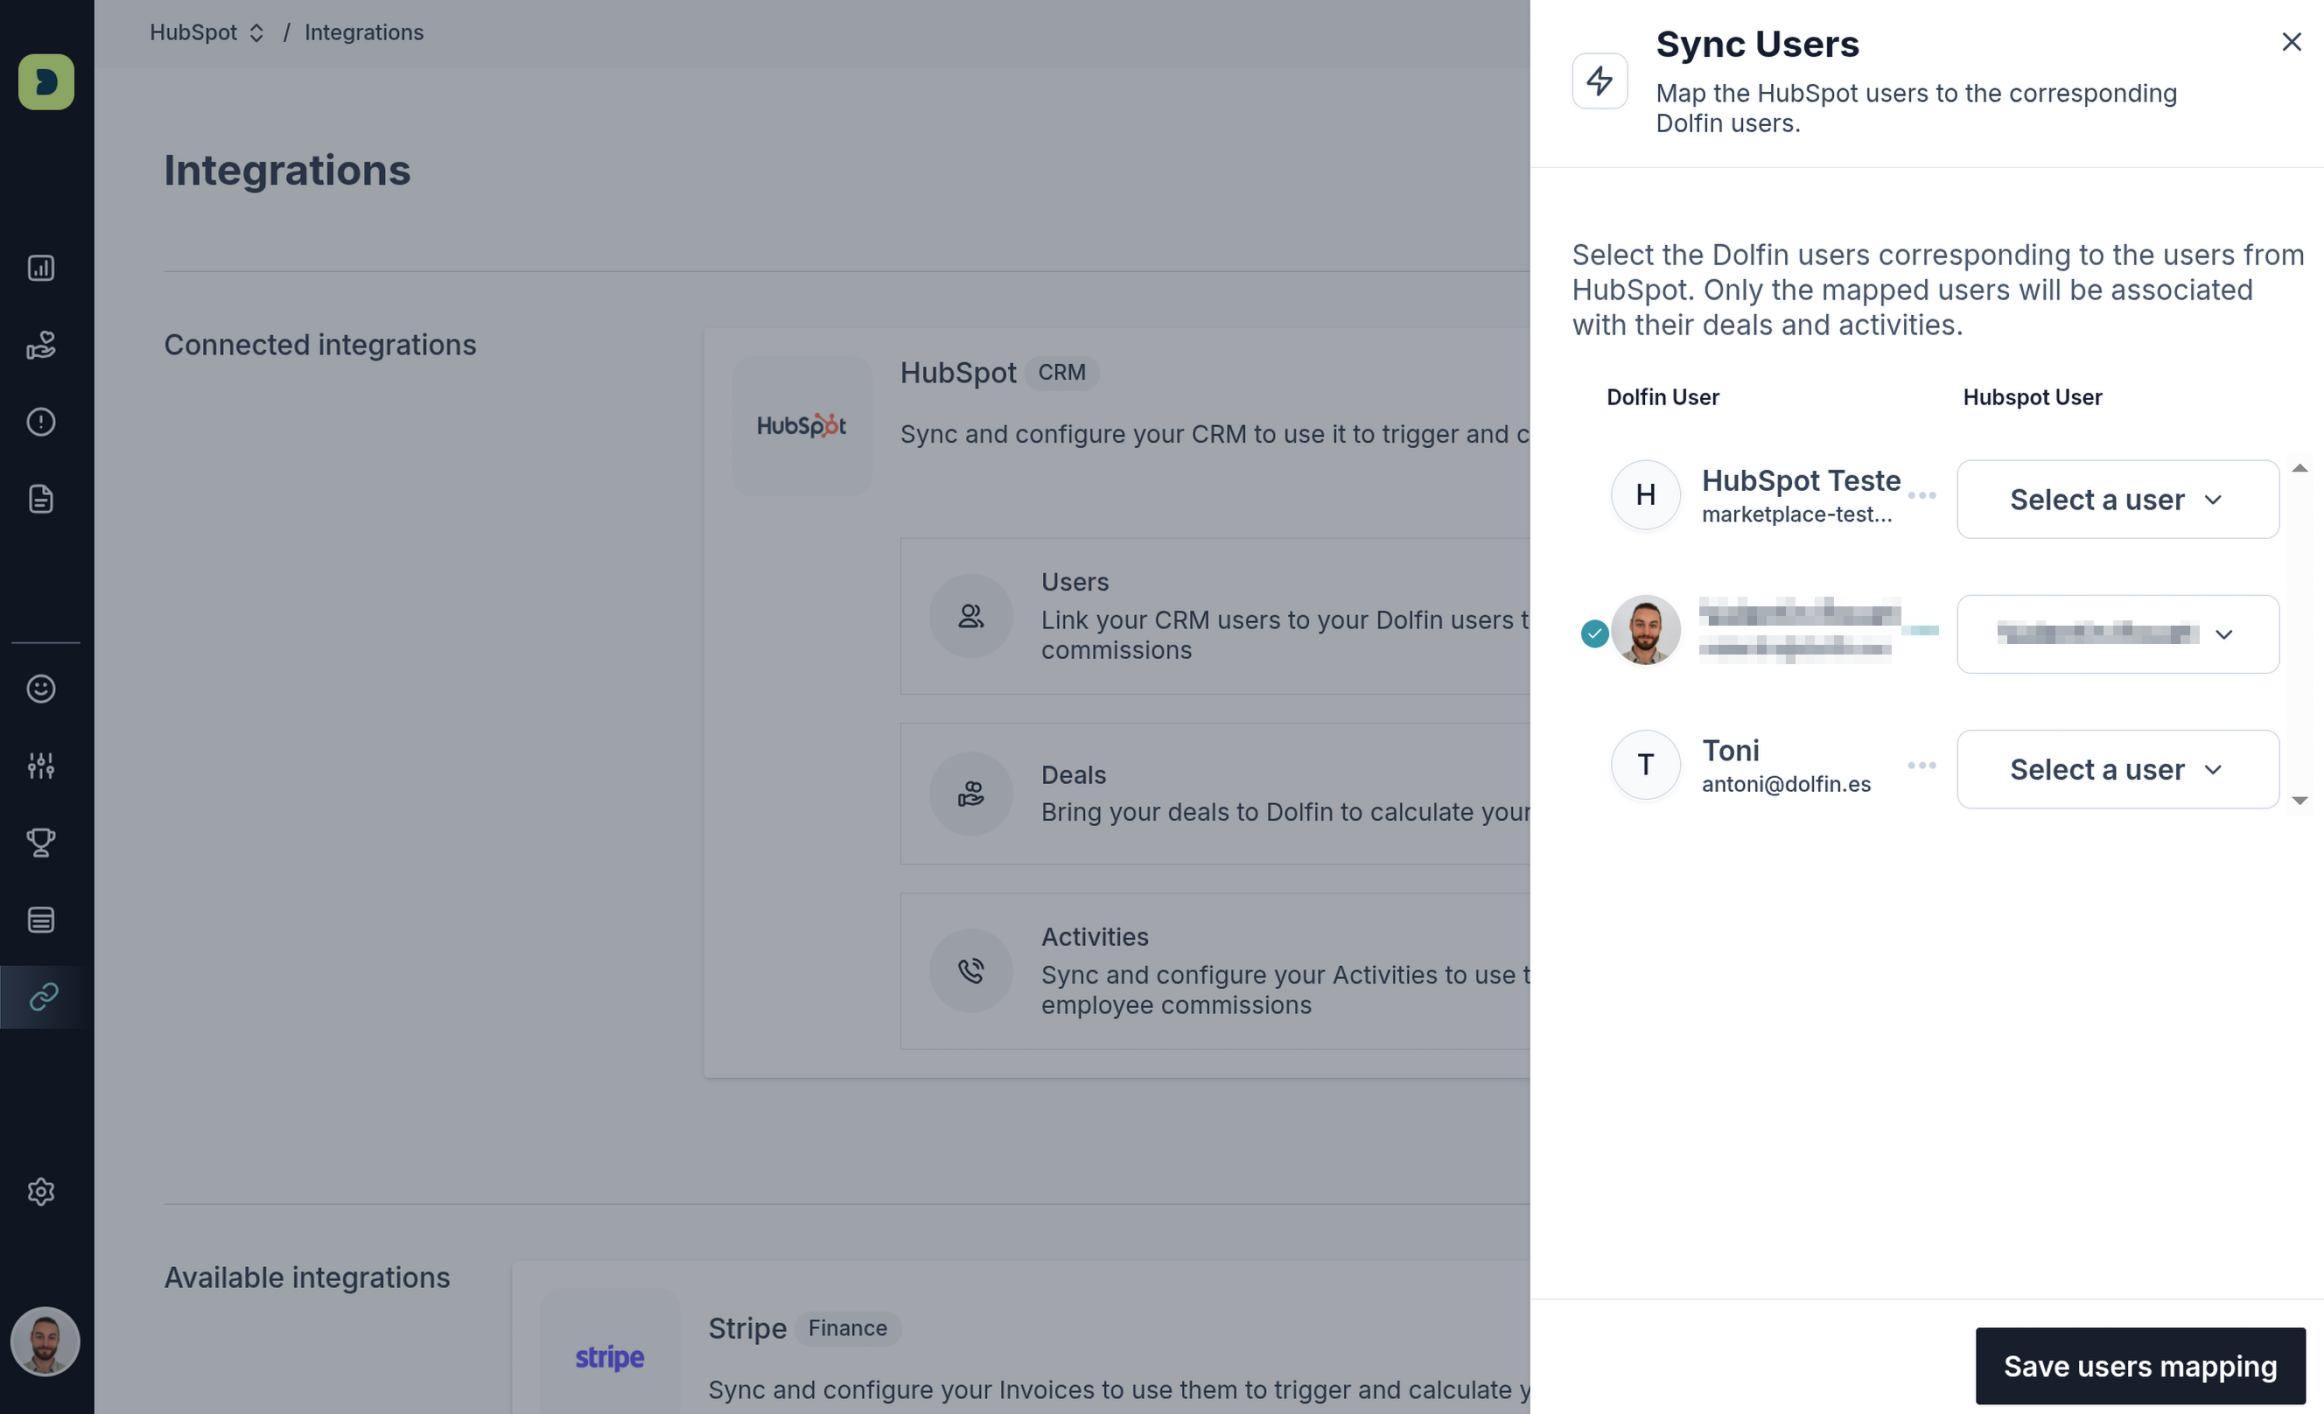Click the photo avatar of mapped user
This screenshot has height=1414, width=2324.
click(1645, 630)
